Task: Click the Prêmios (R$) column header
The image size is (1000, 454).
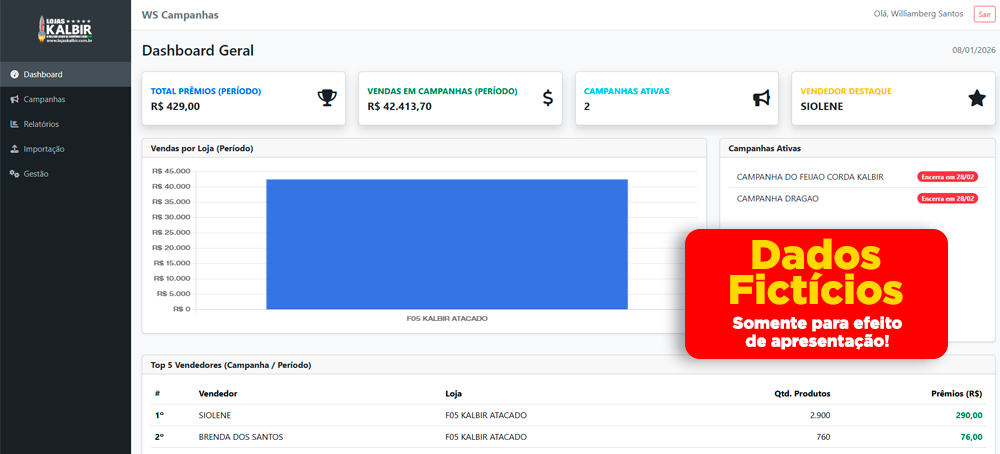Action: point(957,393)
